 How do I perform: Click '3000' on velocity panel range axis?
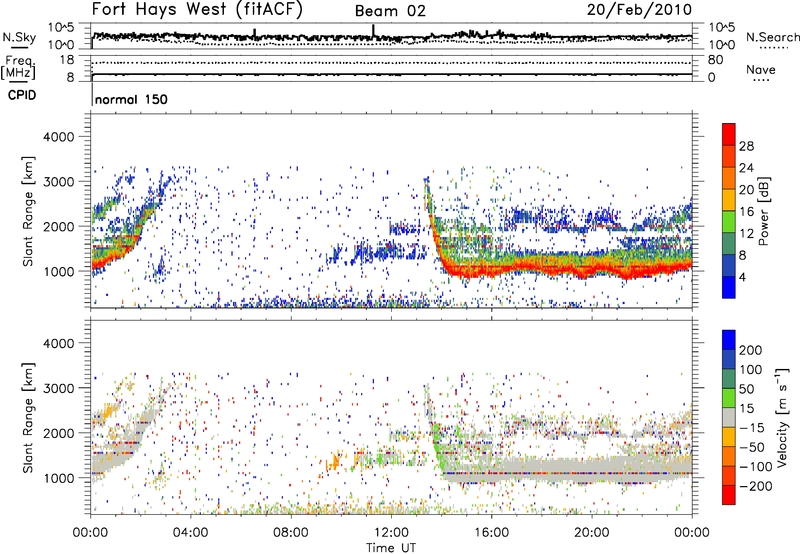click(x=59, y=388)
